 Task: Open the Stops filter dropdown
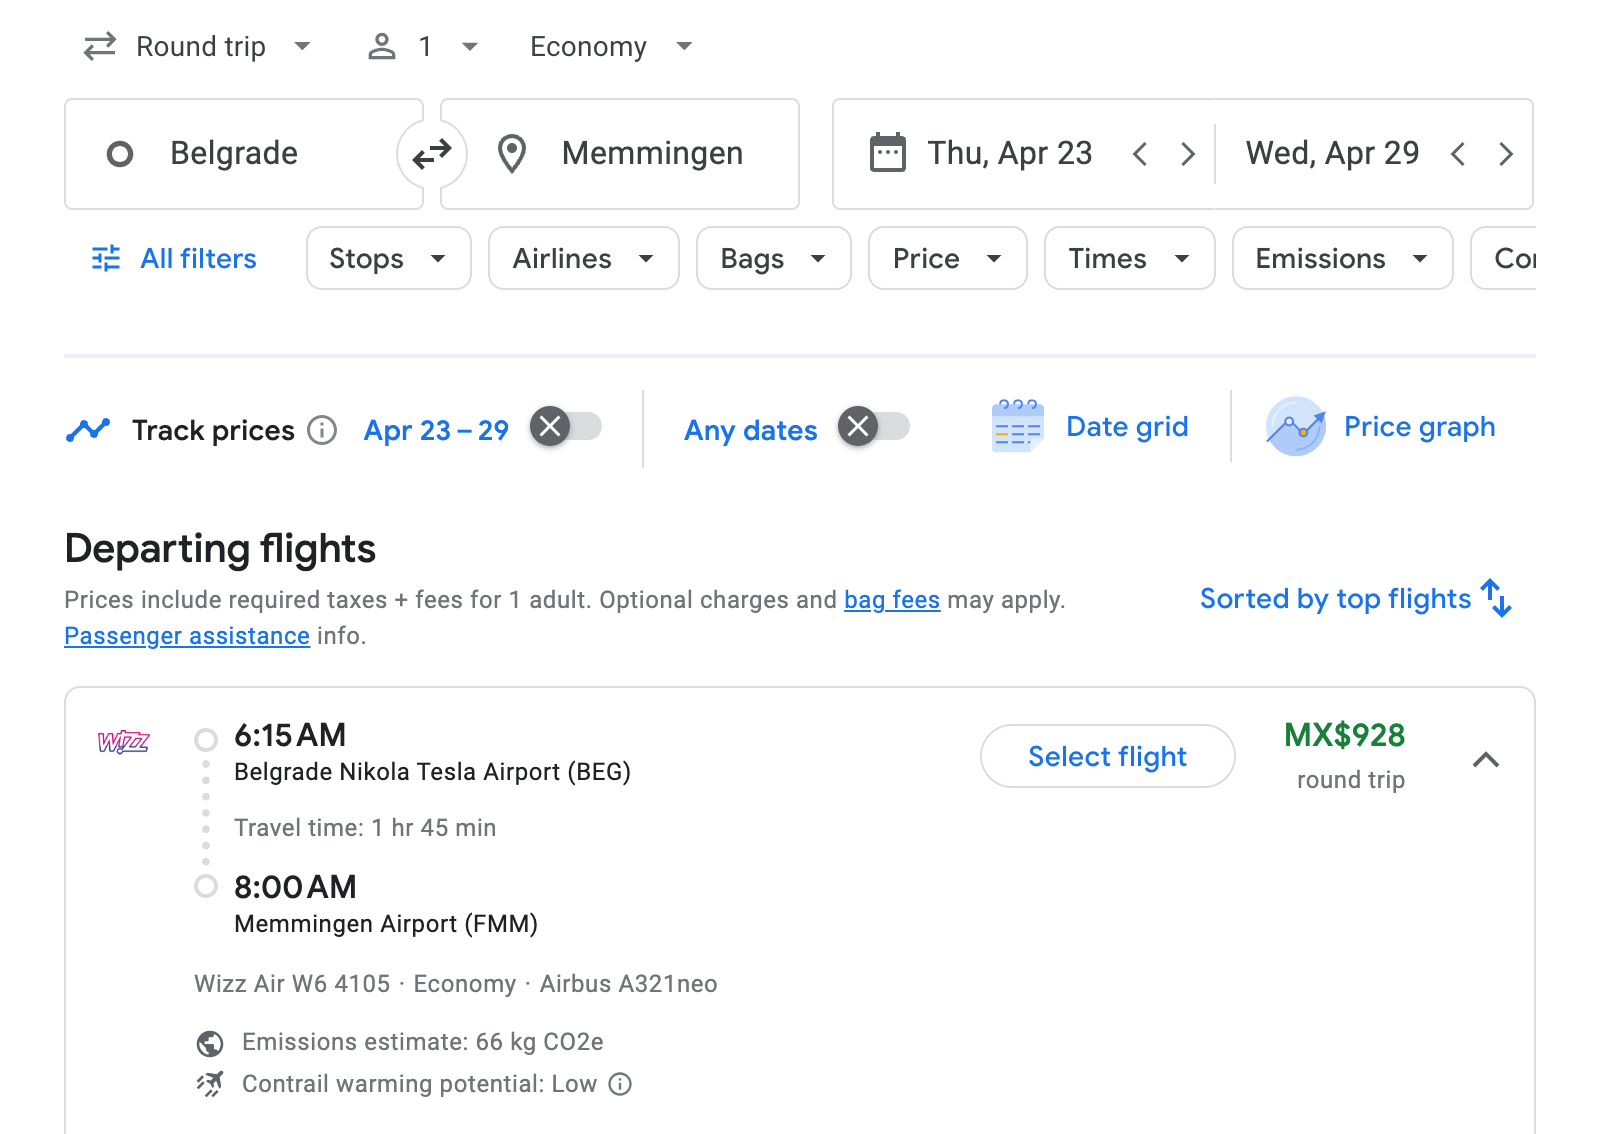(x=388, y=258)
